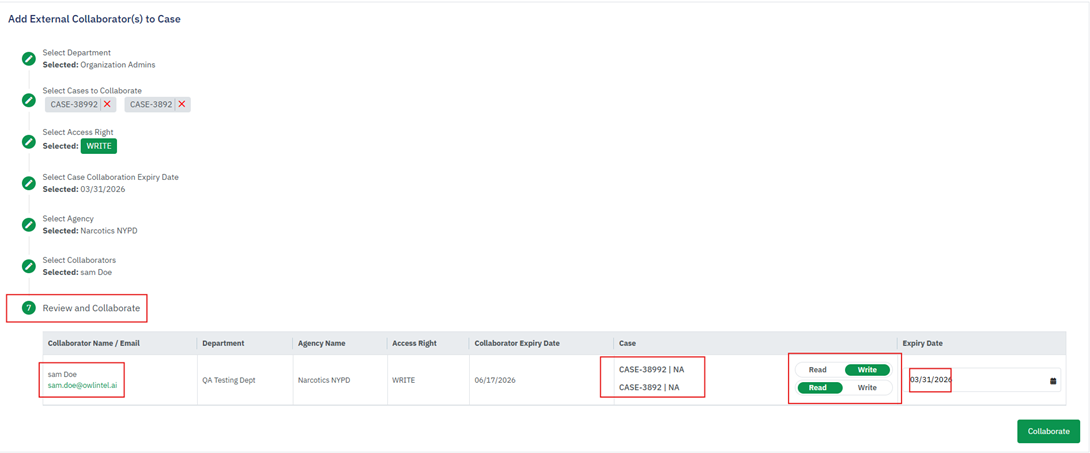Edit the Select Access Right step icon

click(29, 141)
